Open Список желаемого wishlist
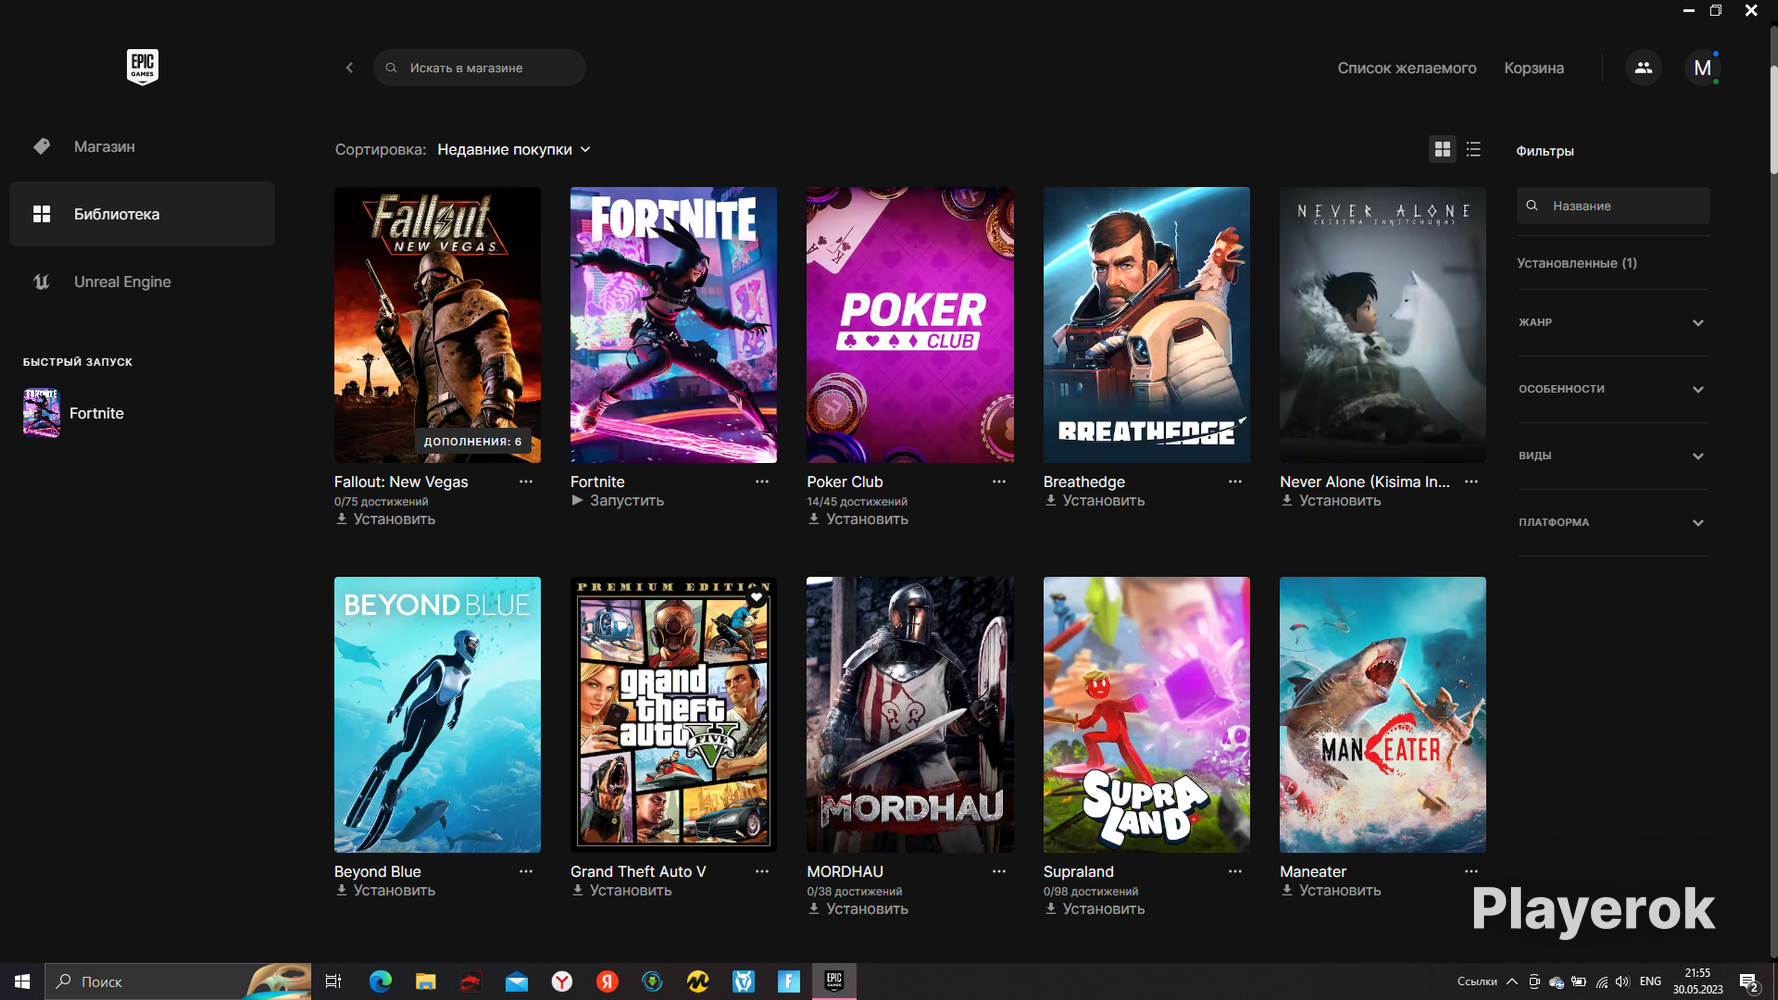The width and height of the screenshot is (1778, 1000). [x=1407, y=68]
